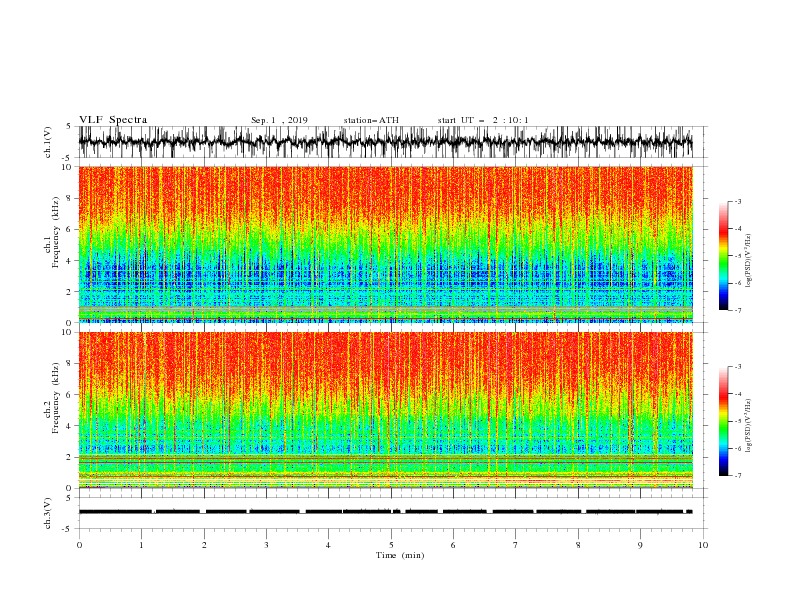Click the "7" tick on the Time axis

pyautogui.click(x=516, y=545)
